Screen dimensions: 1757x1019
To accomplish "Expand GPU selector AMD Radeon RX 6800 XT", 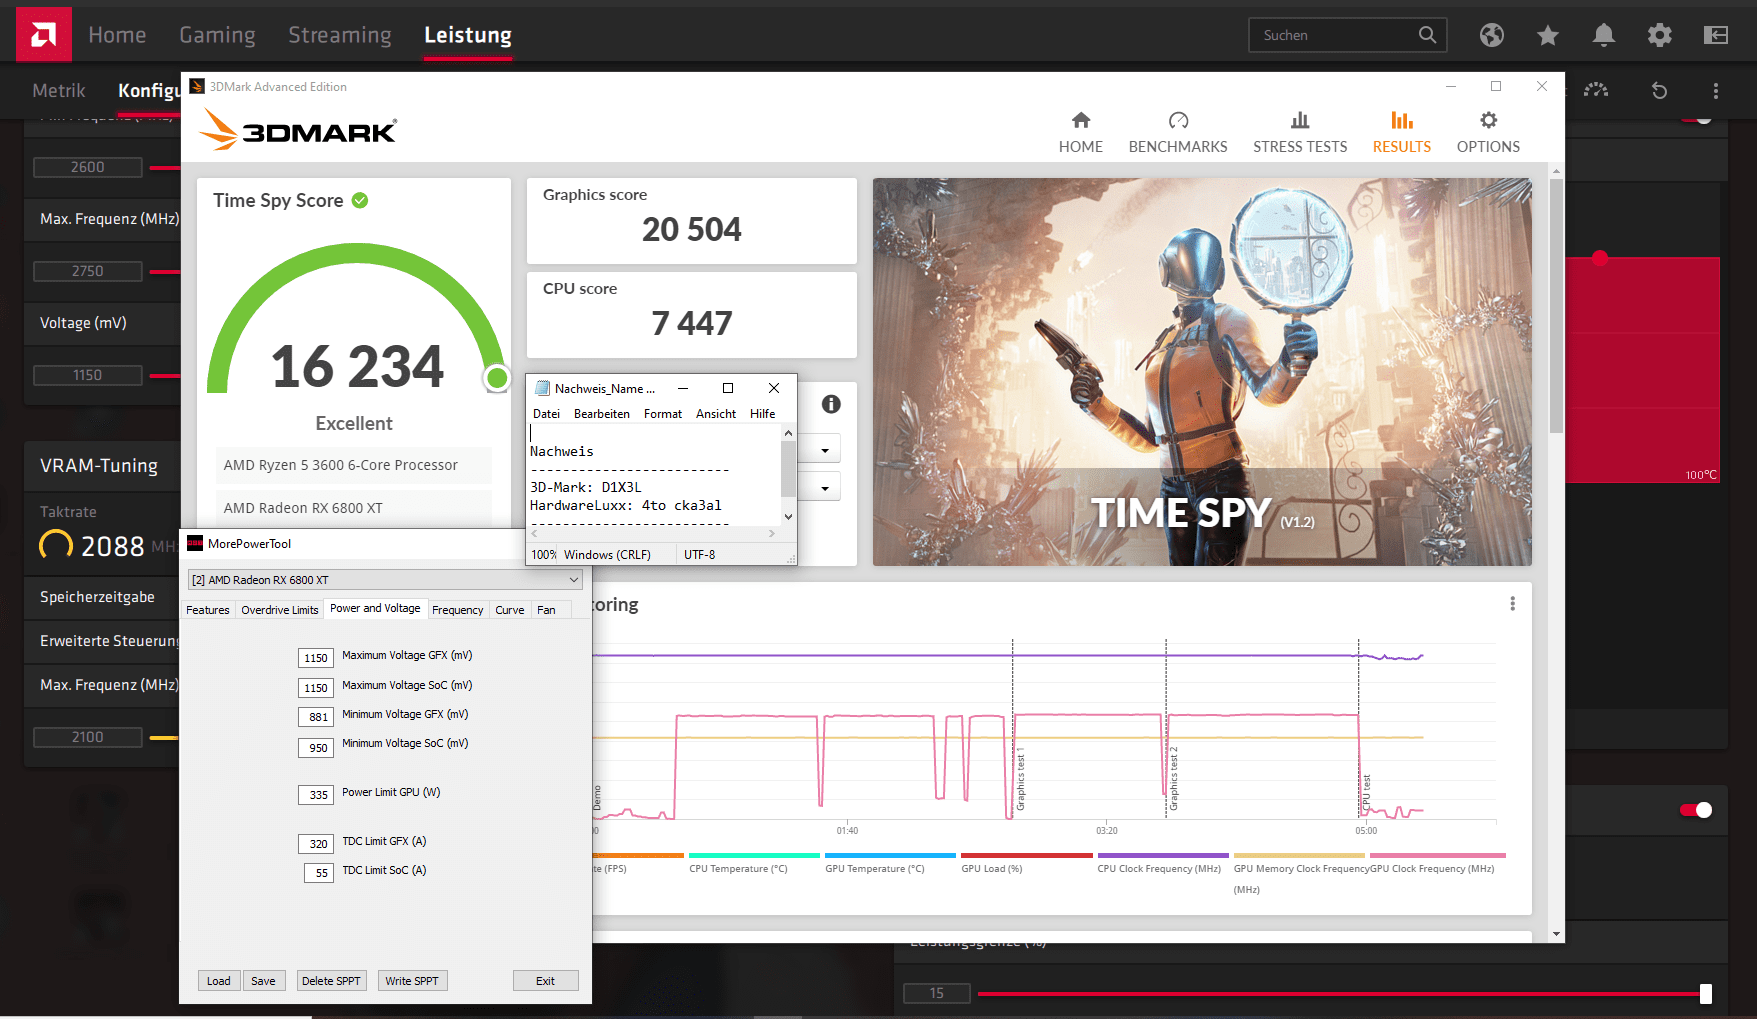I will [385, 580].
